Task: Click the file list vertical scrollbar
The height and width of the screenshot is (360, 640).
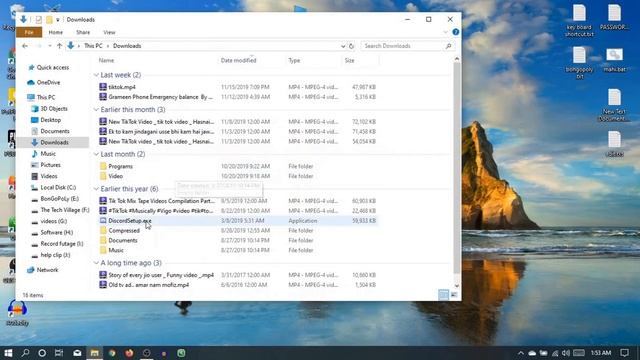Action: pos(457,167)
